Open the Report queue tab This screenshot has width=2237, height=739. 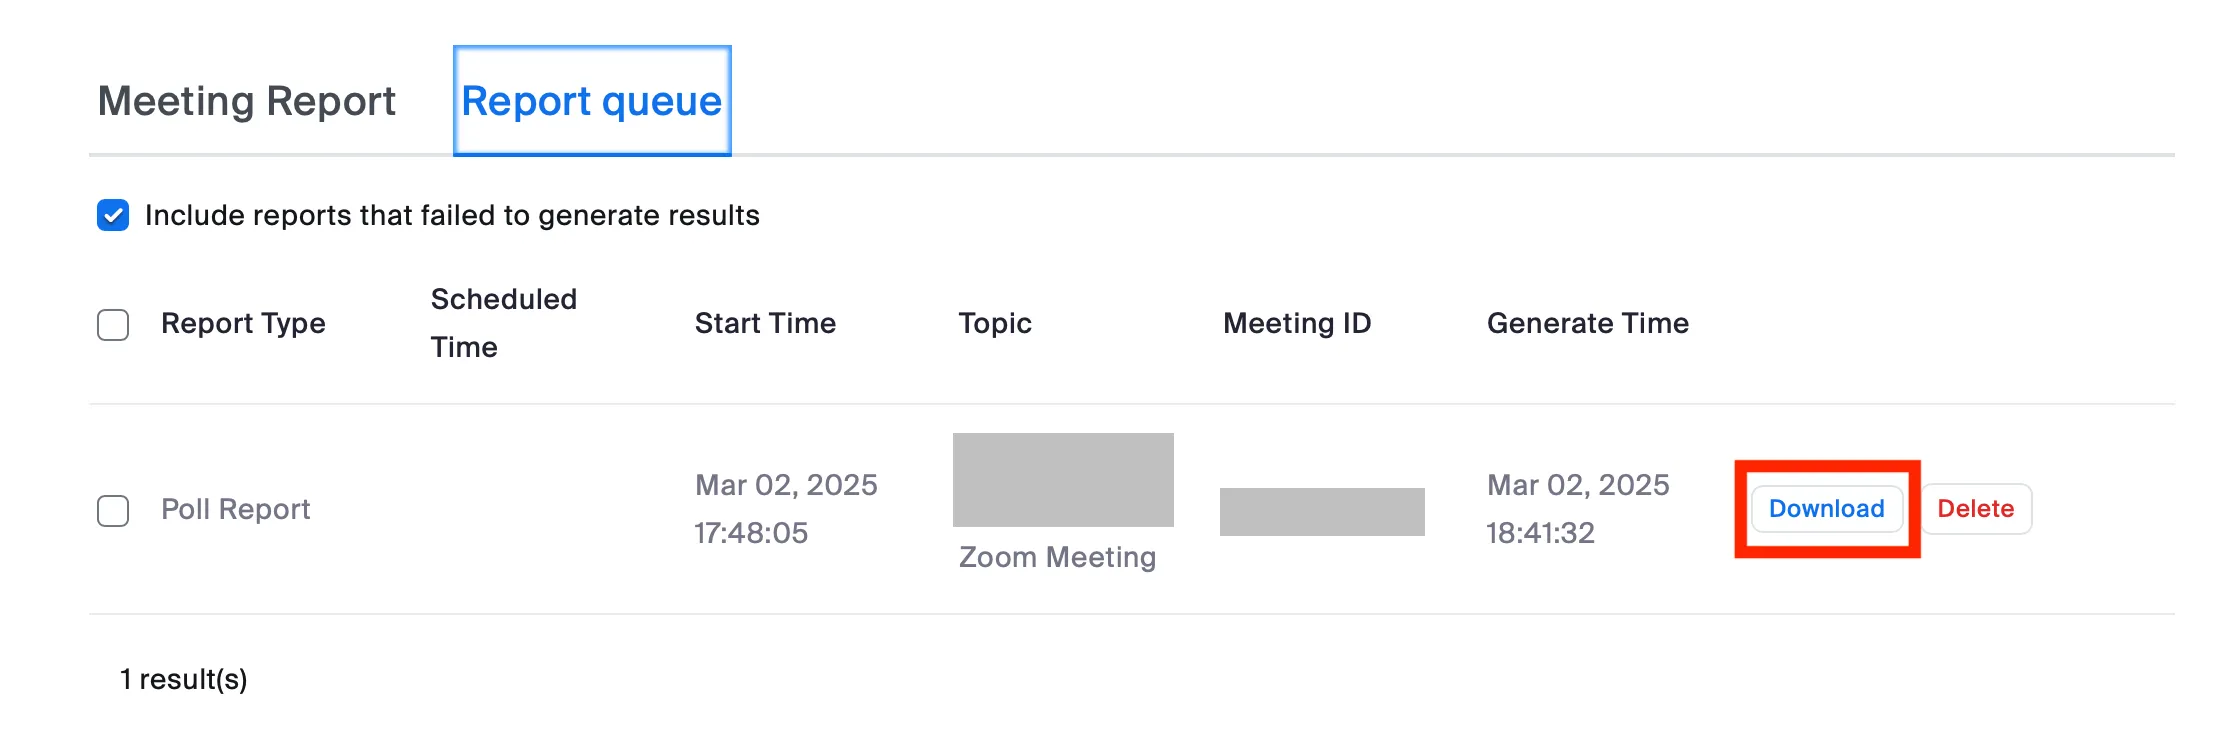tap(591, 101)
